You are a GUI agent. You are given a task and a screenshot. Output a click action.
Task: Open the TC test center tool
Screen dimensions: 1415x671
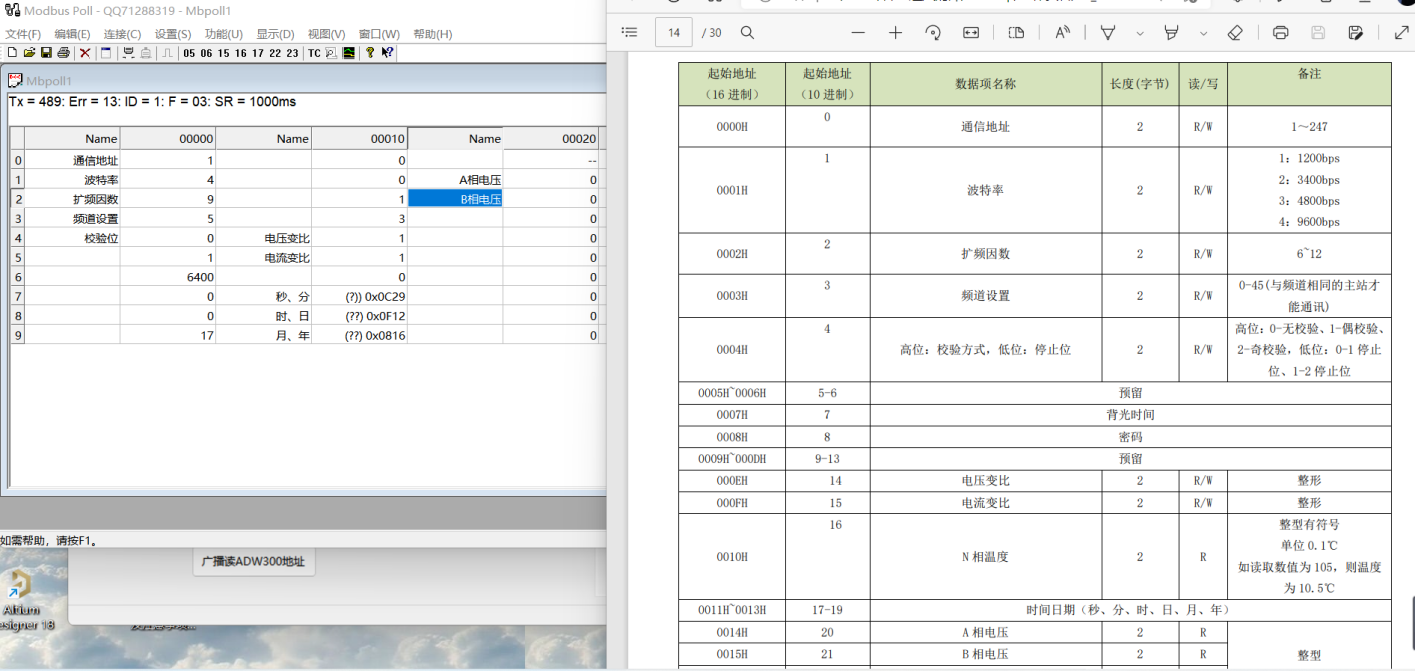(314, 53)
